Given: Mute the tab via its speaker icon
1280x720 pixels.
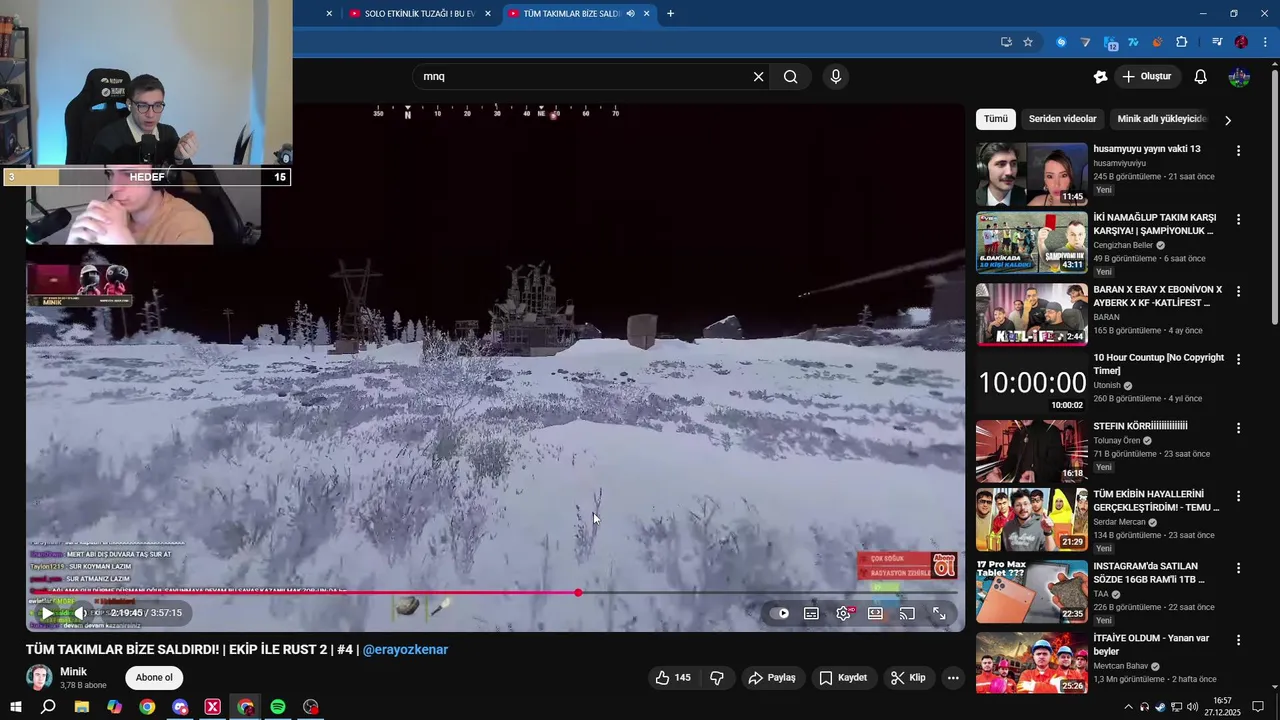Looking at the screenshot, I should click(x=630, y=14).
